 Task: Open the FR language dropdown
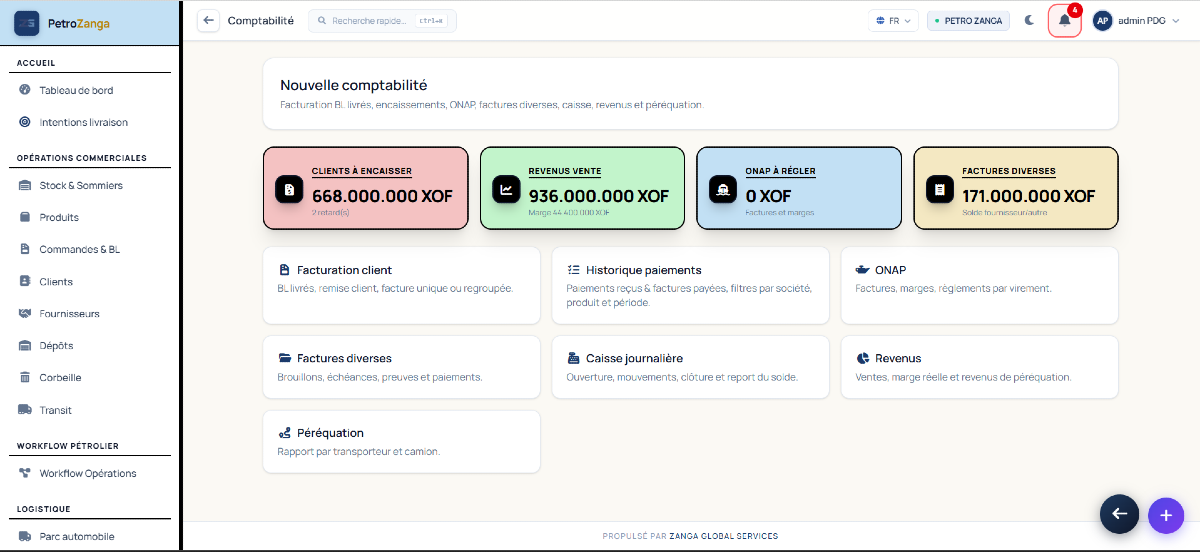(x=894, y=20)
